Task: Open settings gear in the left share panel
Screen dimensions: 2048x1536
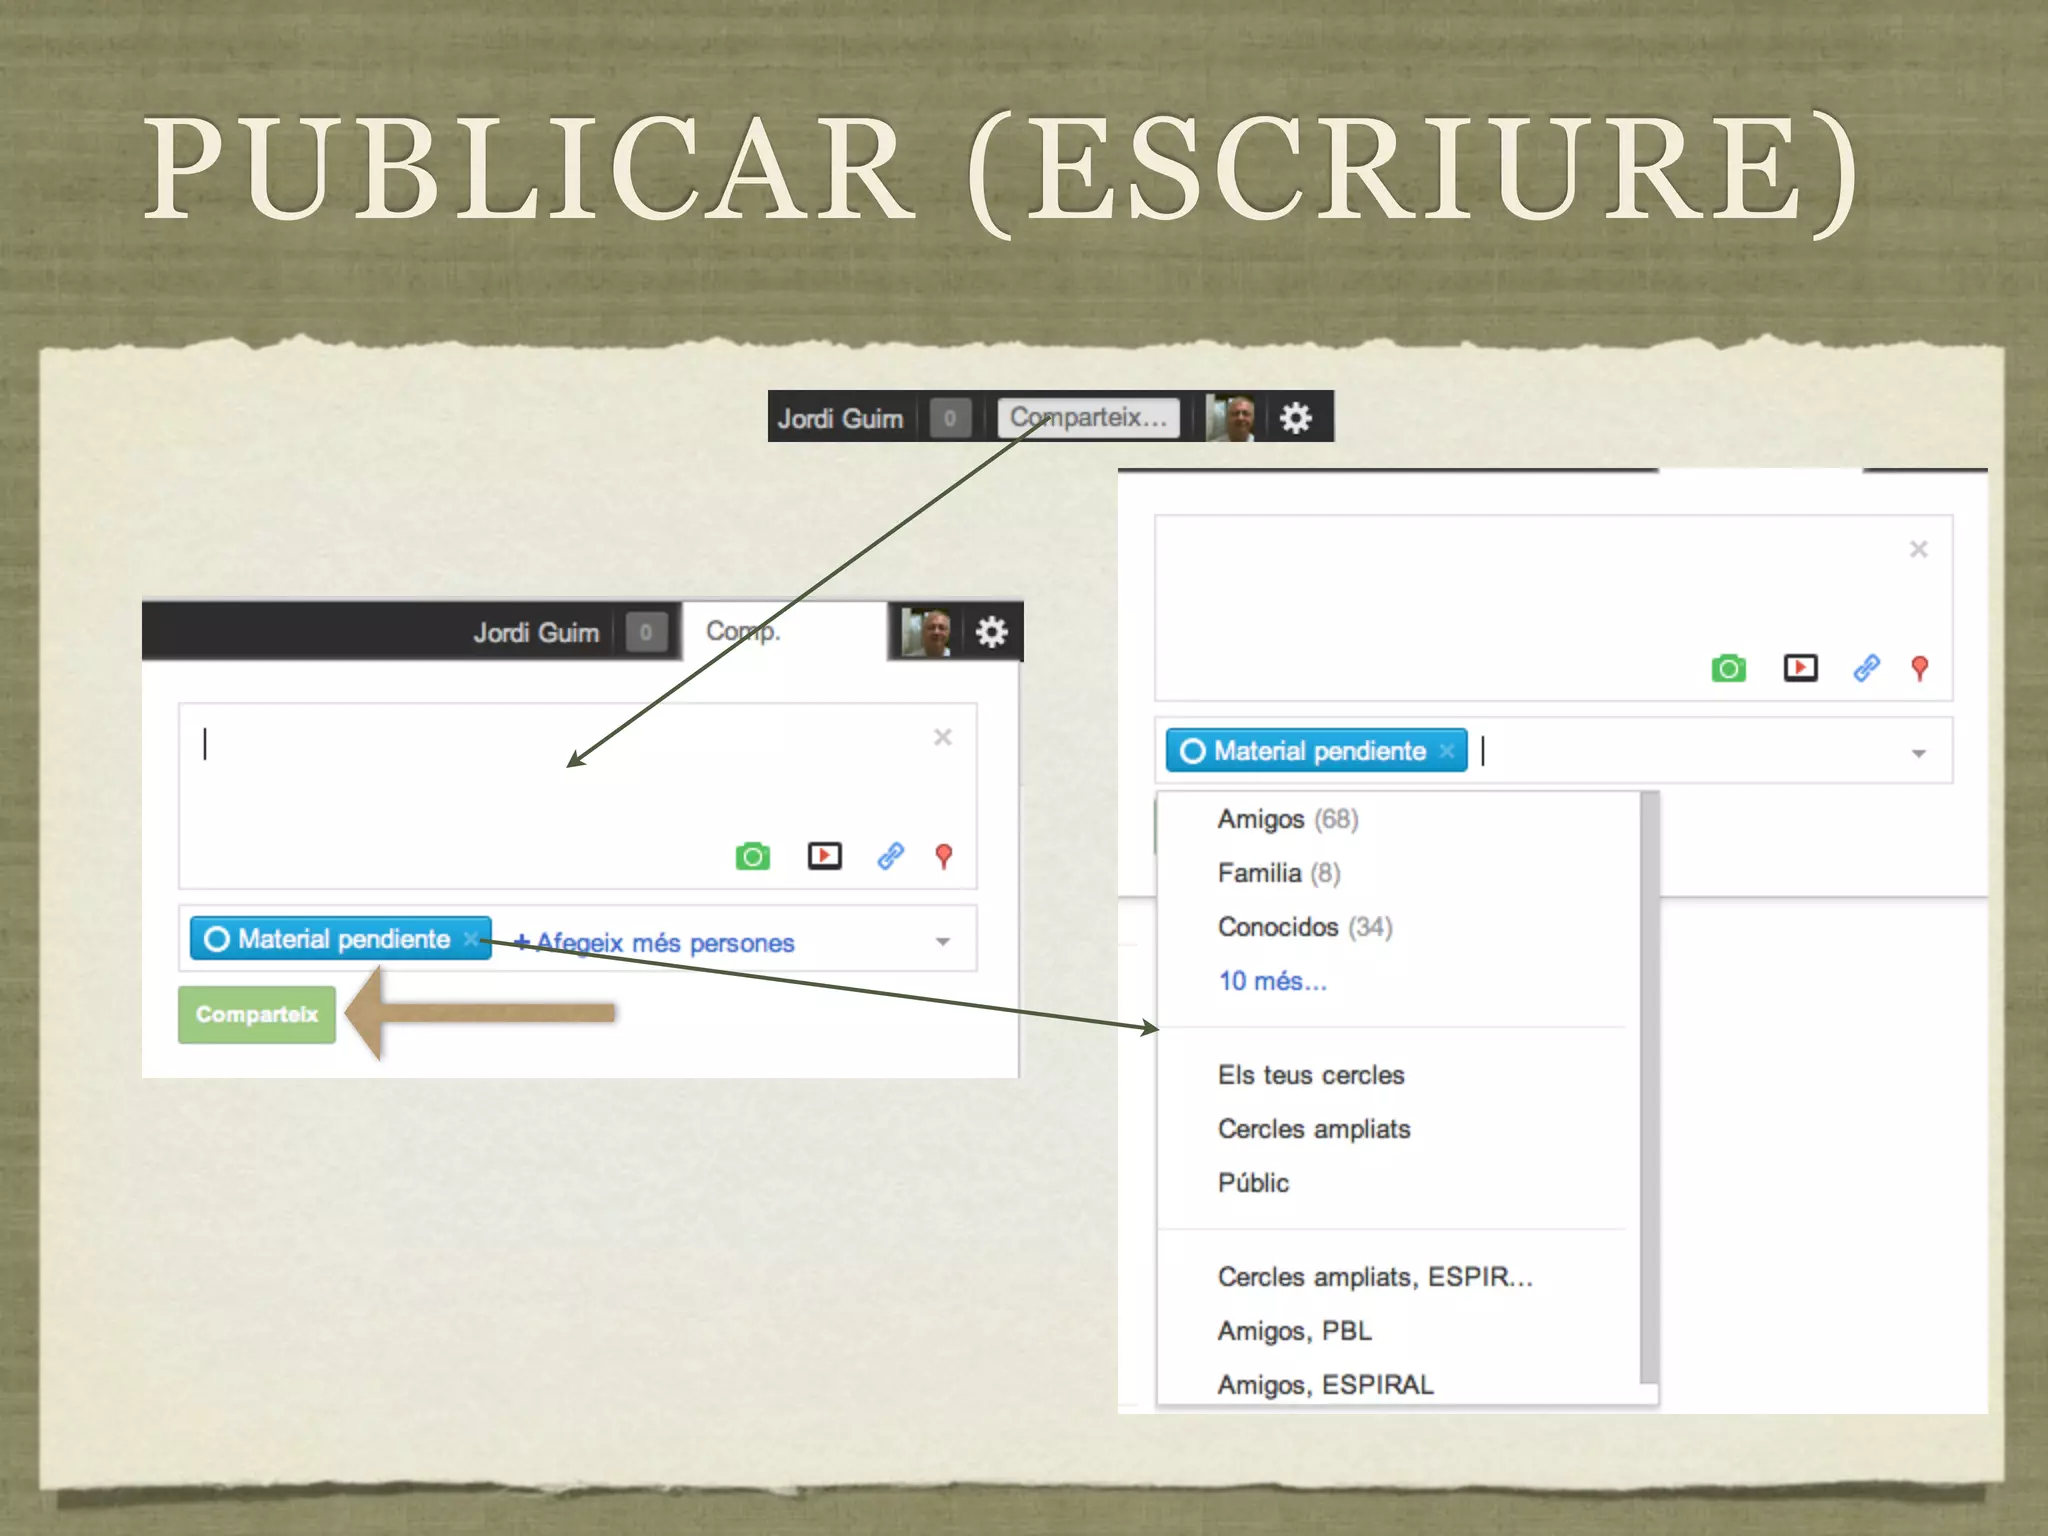Action: pyautogui.click(x=991, y=632)
